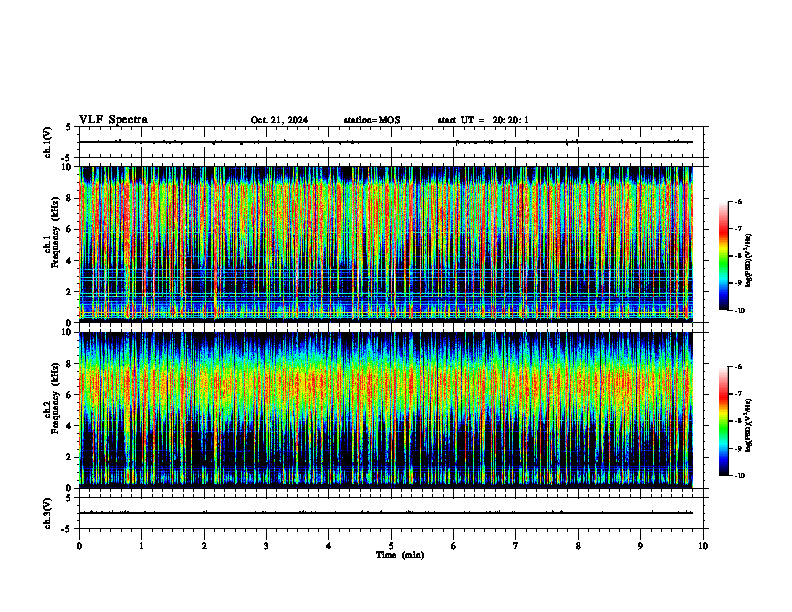Click the '5' tick on ch.1(V) axis
792x612 pixels.
tap(68, 127)
